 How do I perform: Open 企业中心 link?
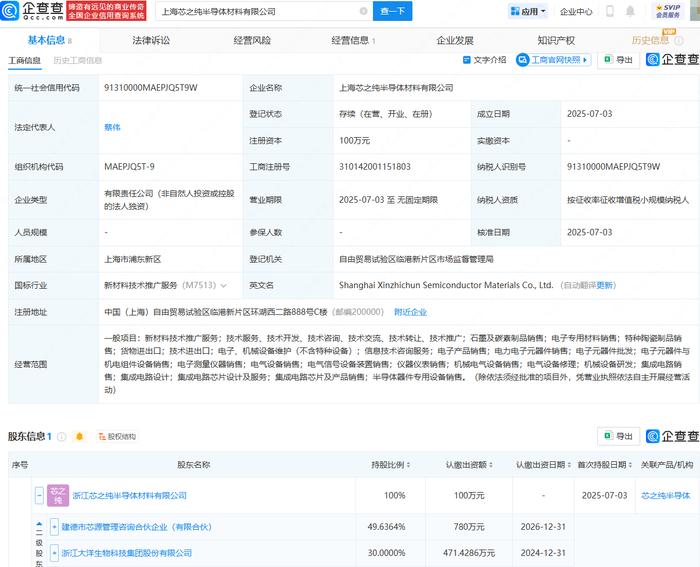[576, 12]
